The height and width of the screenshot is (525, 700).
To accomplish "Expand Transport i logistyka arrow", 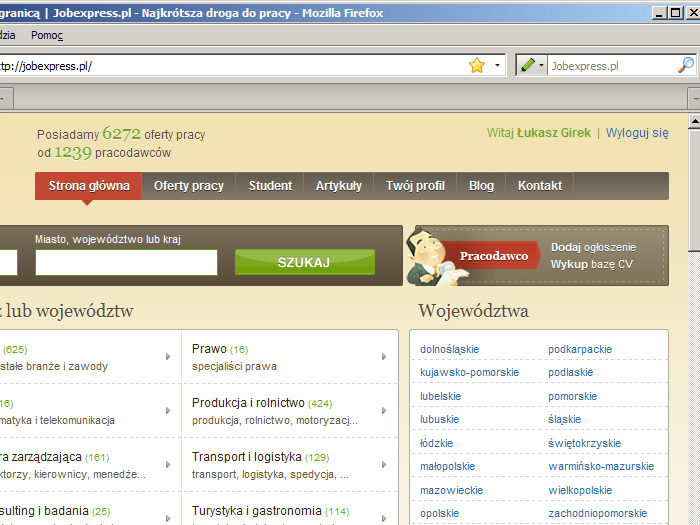I will pos(384,465).
